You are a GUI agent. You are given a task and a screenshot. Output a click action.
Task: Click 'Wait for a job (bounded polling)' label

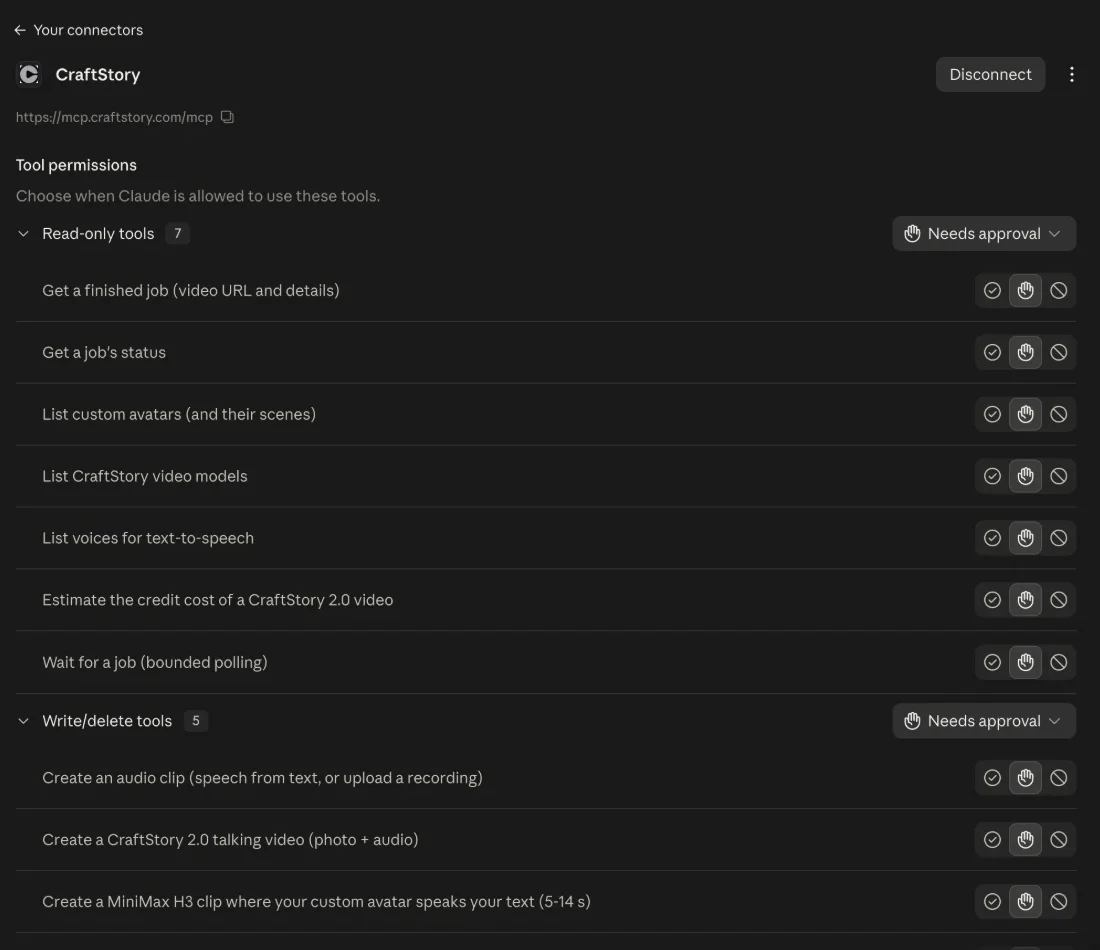(x=155, y=662)
